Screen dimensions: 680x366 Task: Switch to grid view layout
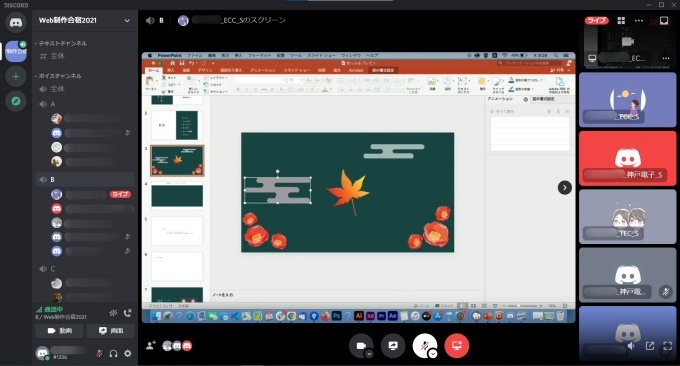tap(621, 20)
